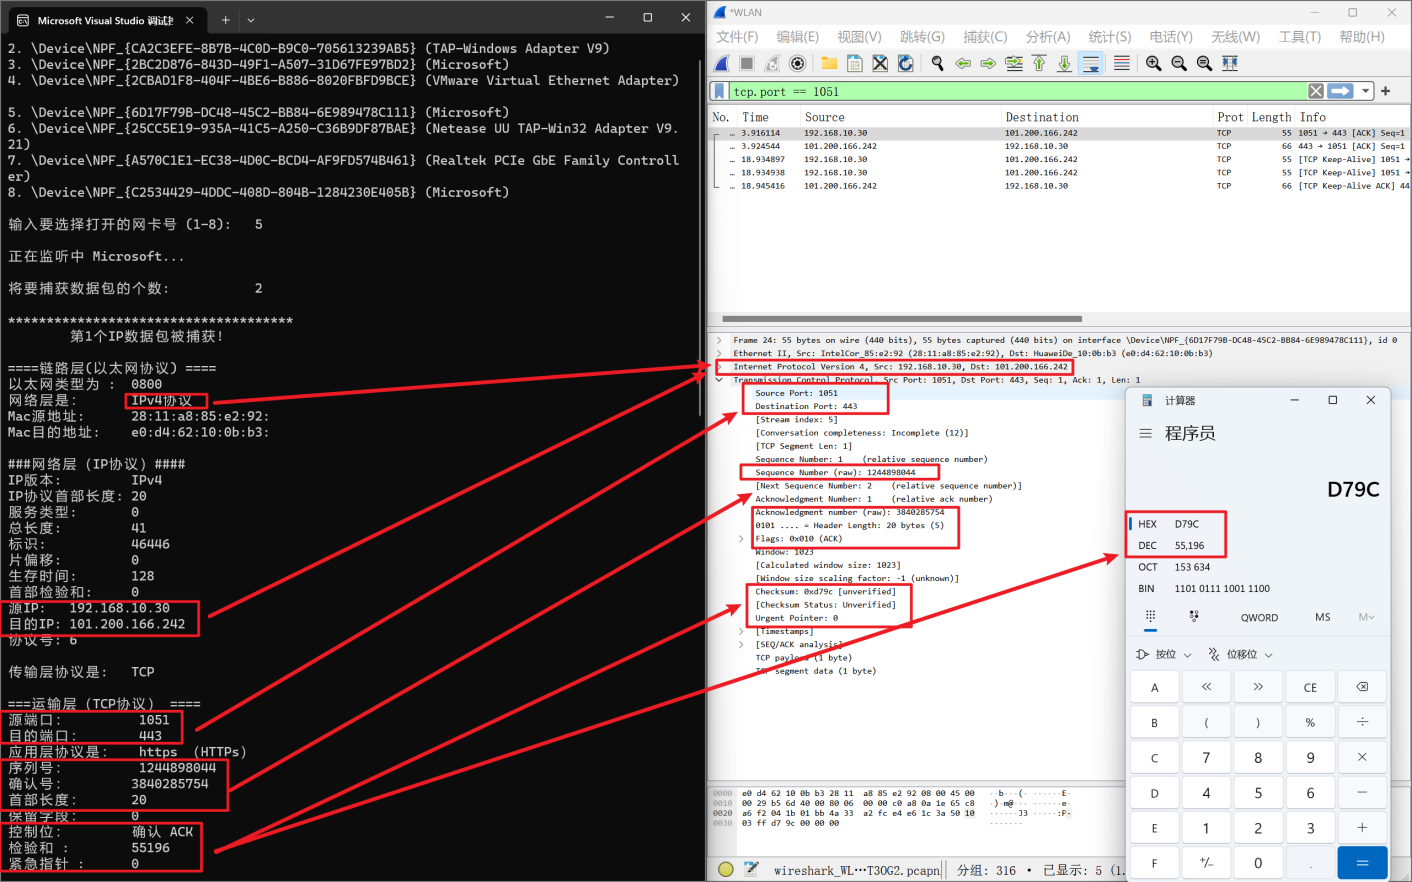Switch to bit toggling keypad
Screen dimensions: 1412x882
pos(1194,617)
